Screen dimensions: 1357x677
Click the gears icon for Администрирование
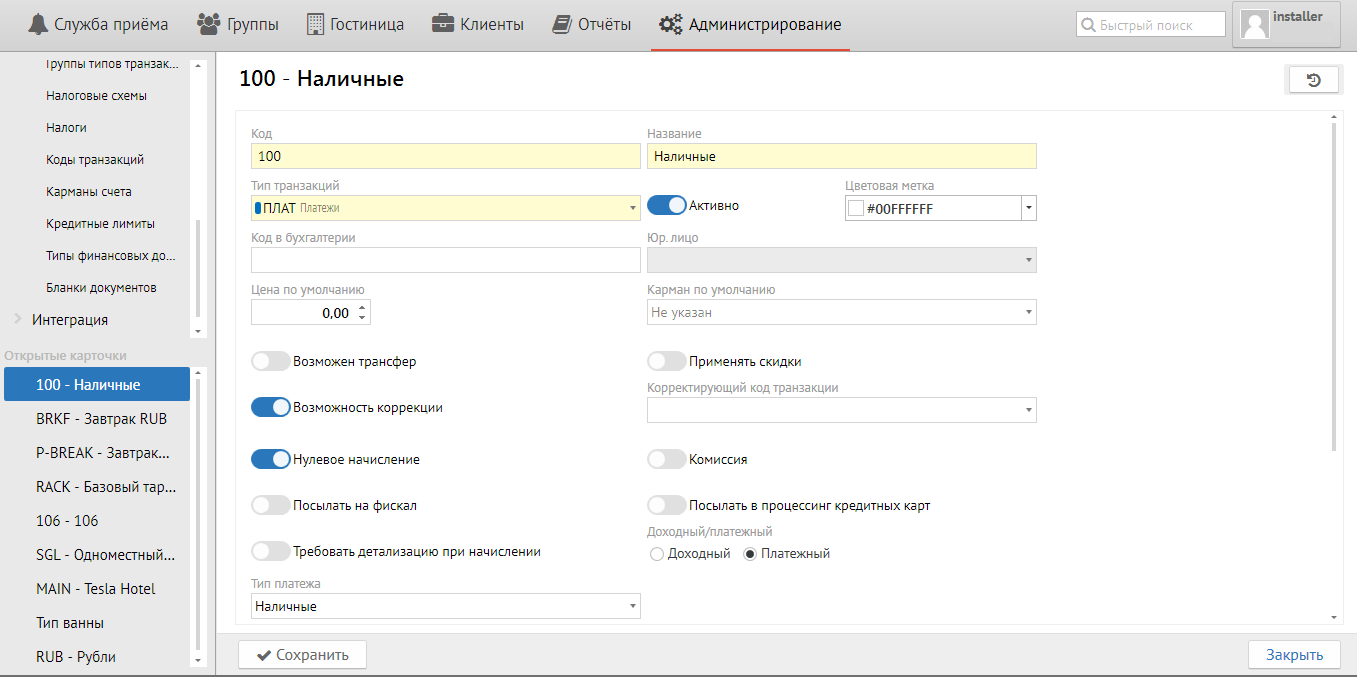671,24
